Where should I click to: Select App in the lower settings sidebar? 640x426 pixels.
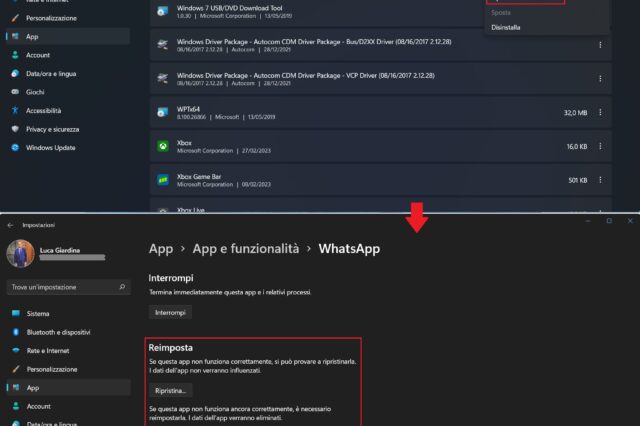tap(69, 388)
